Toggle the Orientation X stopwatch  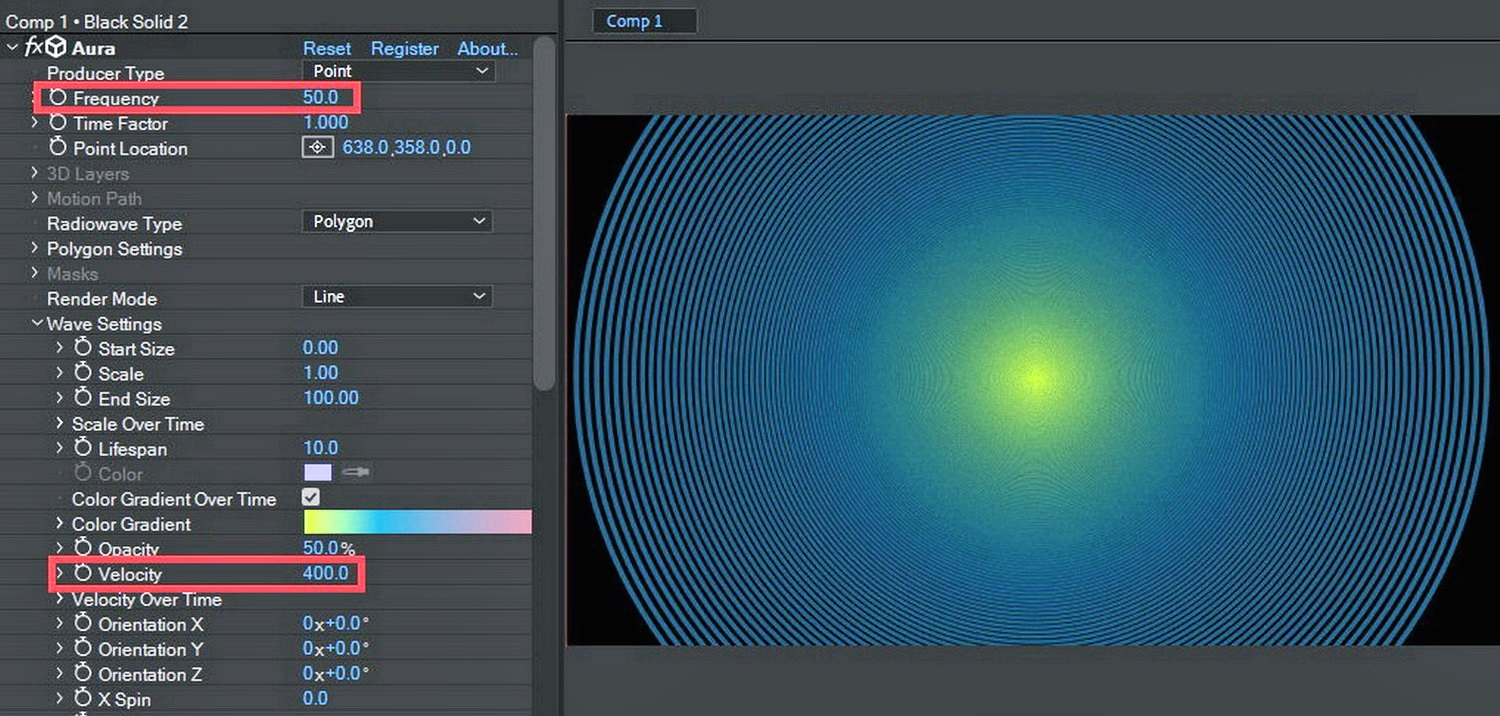coord(83,624)
